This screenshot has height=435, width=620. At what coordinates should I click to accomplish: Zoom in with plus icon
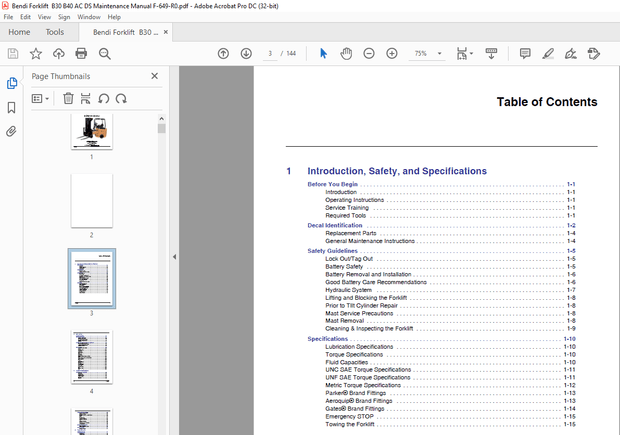[392, 53]
